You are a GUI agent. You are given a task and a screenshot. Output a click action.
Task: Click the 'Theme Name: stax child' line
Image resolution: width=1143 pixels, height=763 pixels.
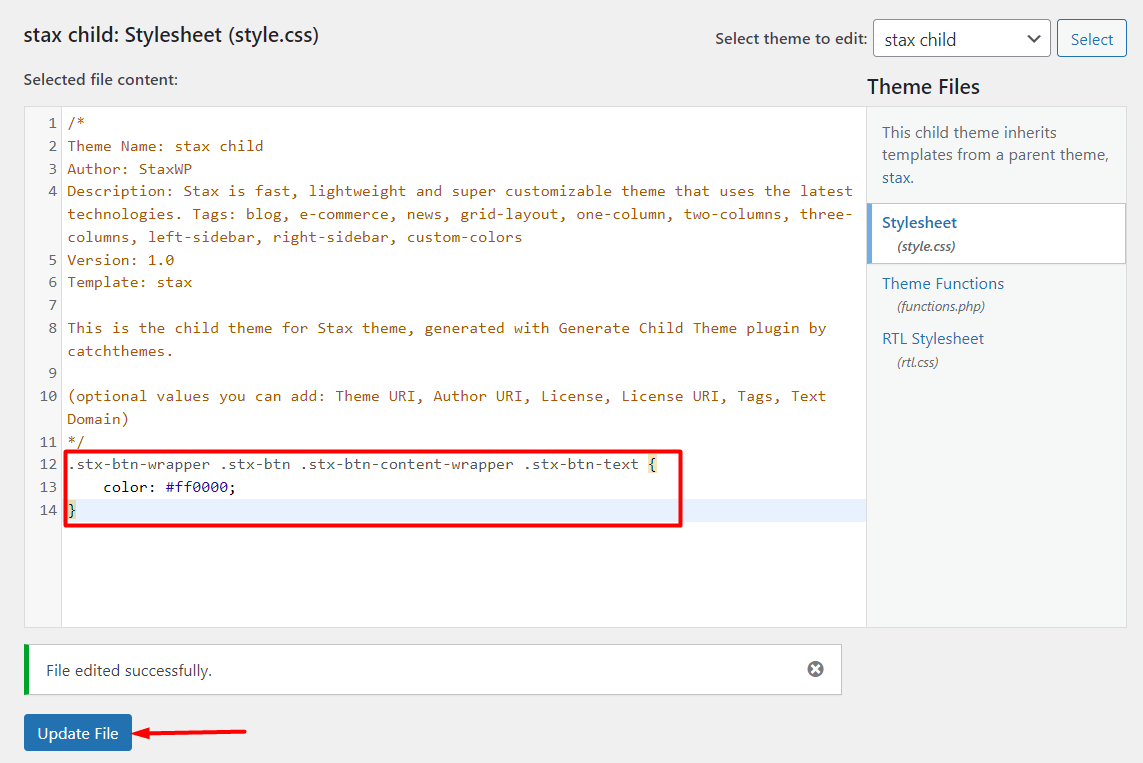[164, 145]
